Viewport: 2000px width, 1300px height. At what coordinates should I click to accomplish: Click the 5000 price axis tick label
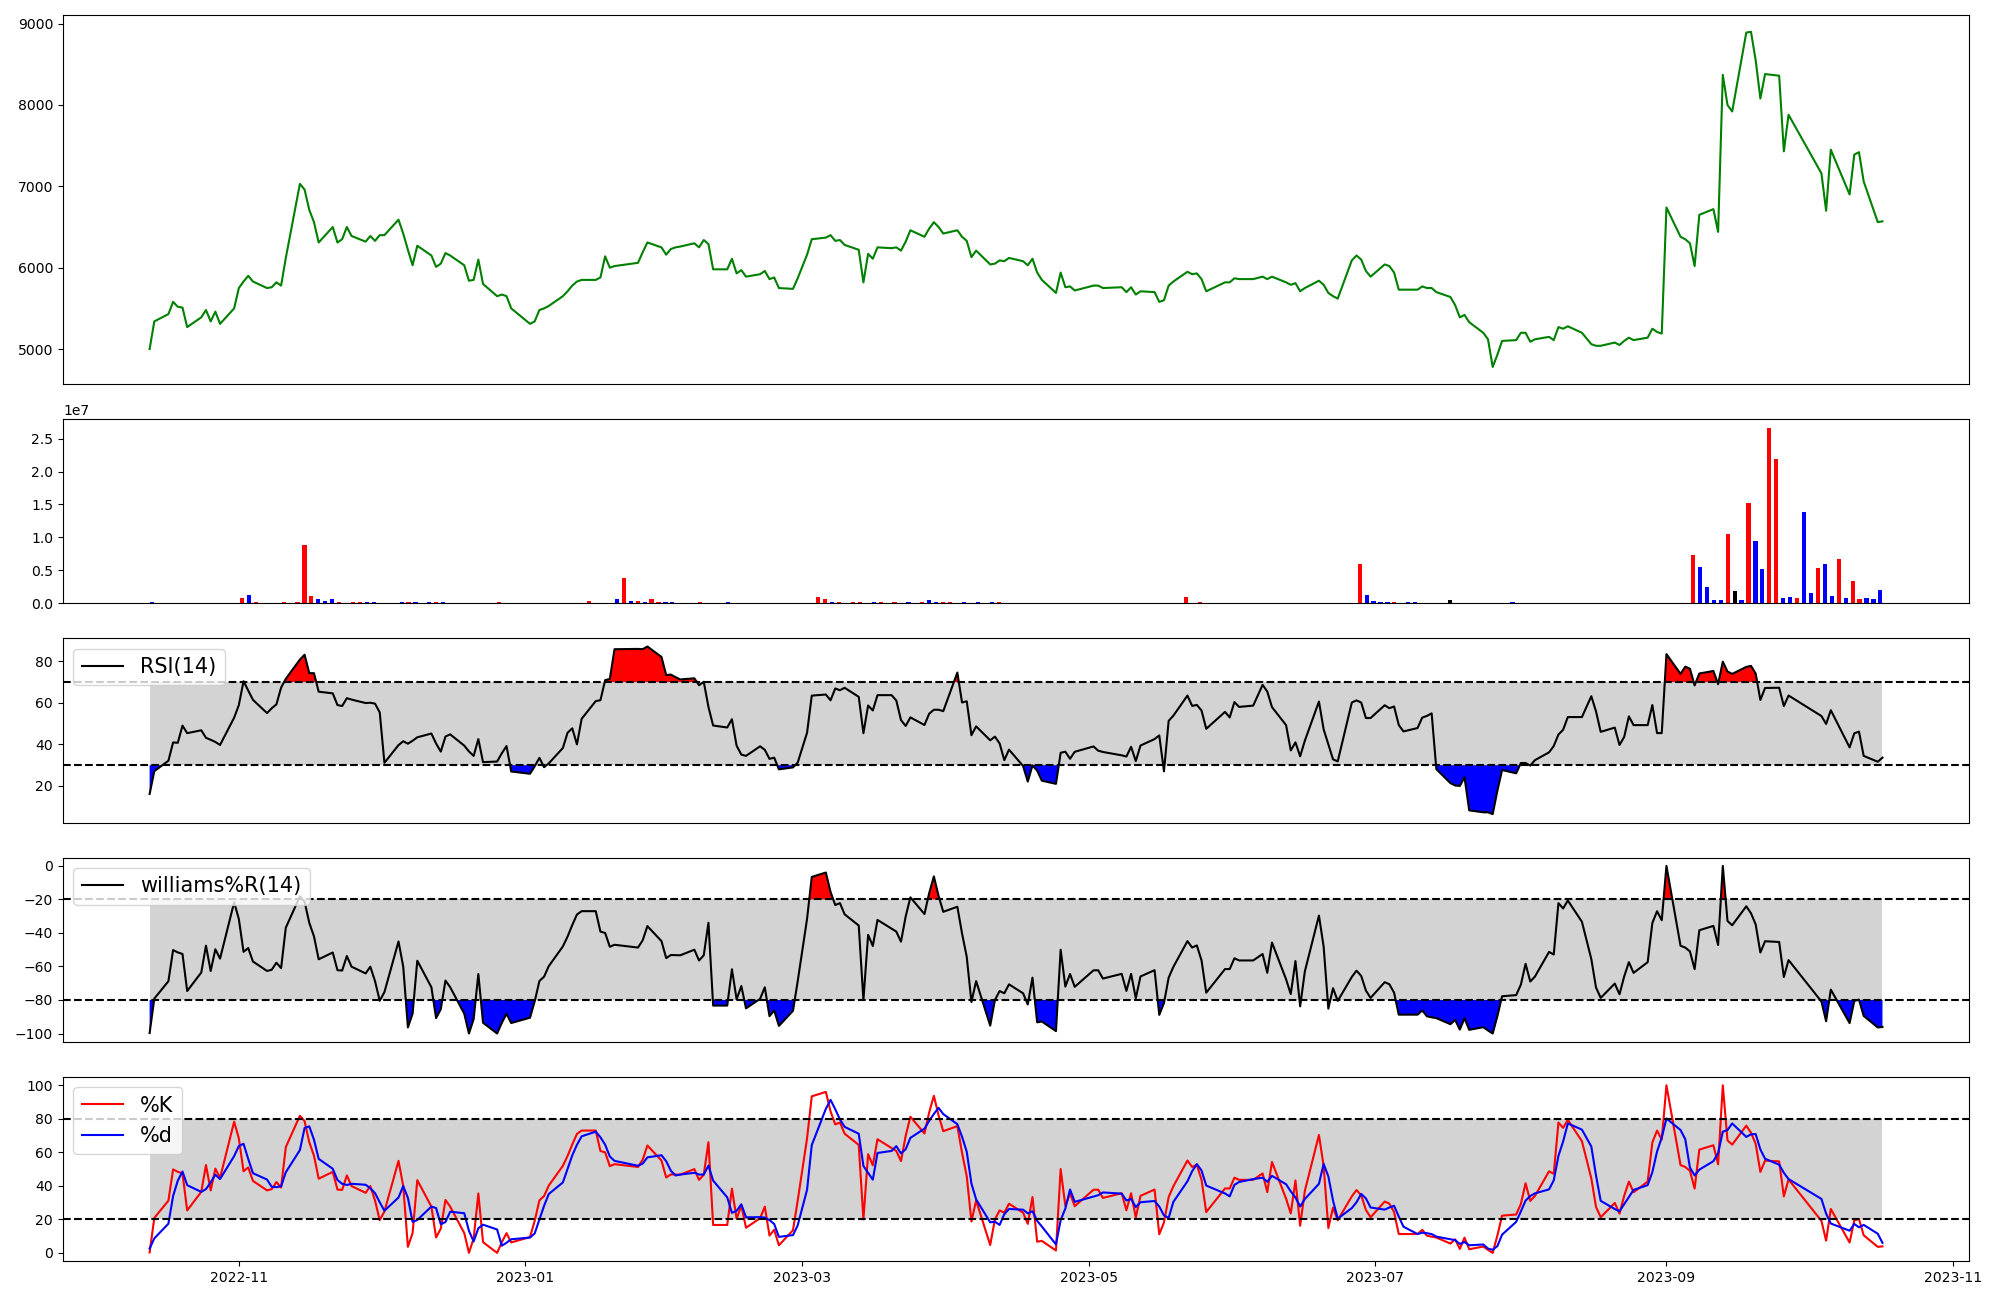pyautogui.click(x=36, y=350)
